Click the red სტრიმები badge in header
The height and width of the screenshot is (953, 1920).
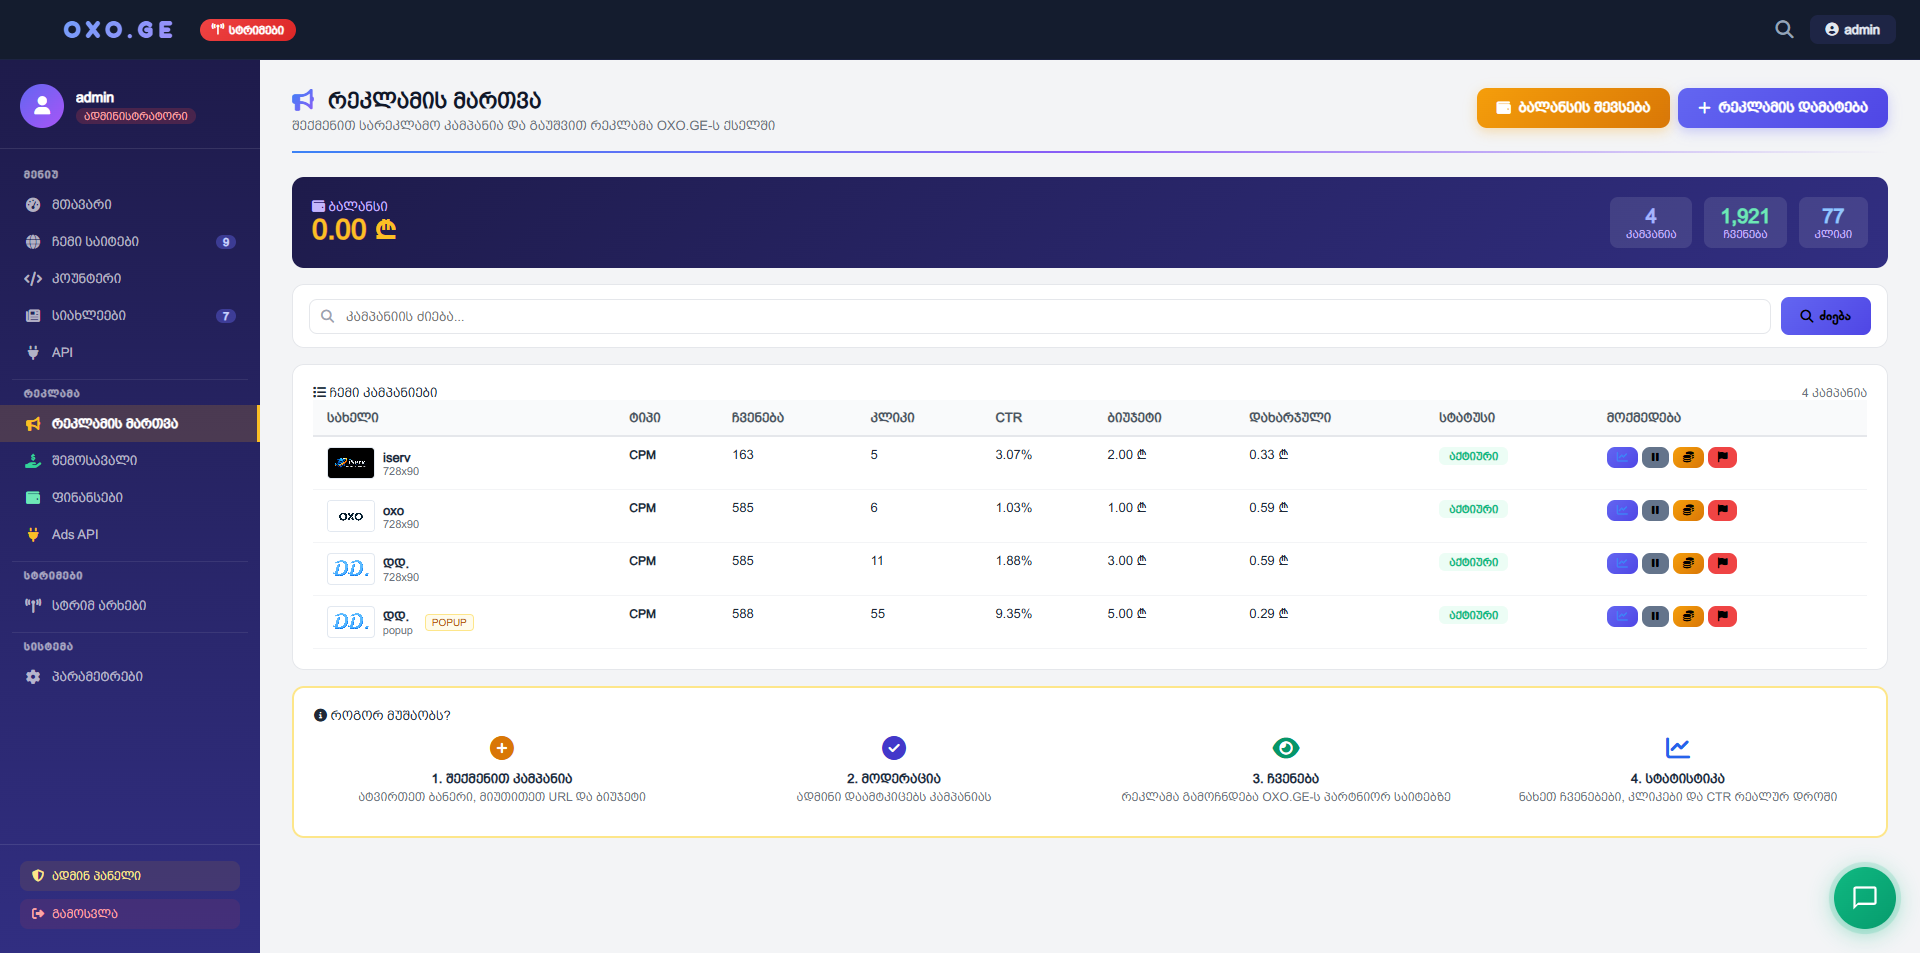click(x=247, y=30)
